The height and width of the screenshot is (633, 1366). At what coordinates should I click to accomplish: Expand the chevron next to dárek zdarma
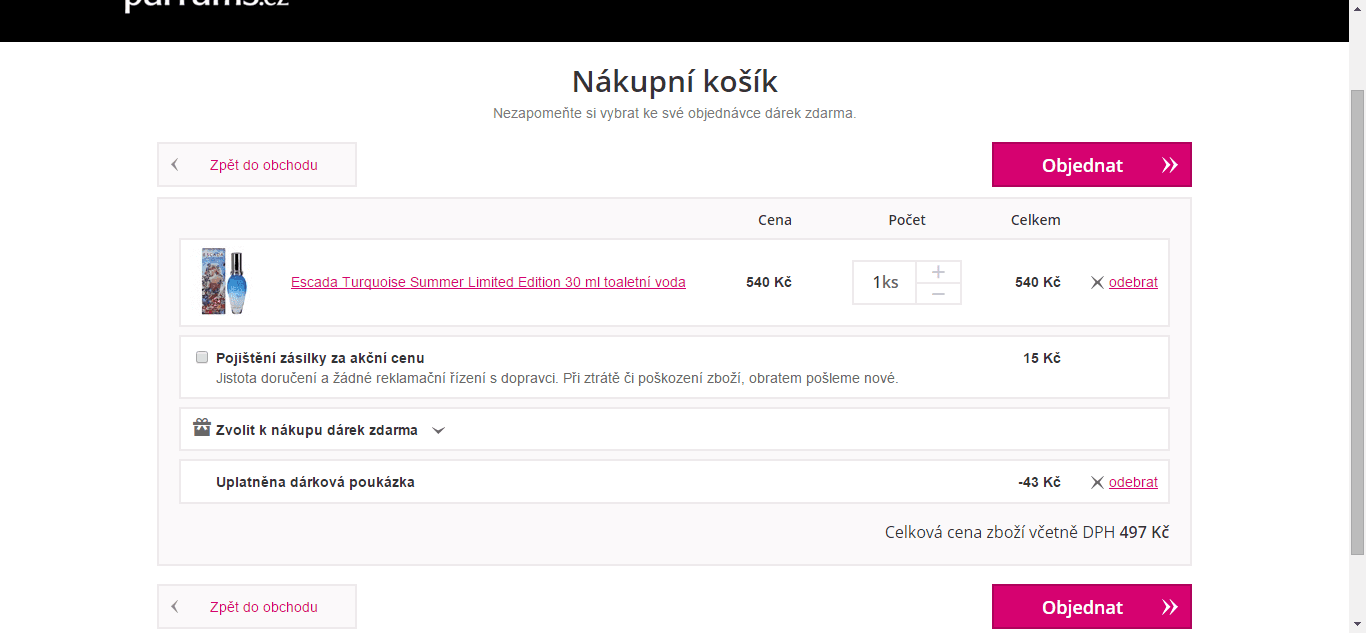438,431
